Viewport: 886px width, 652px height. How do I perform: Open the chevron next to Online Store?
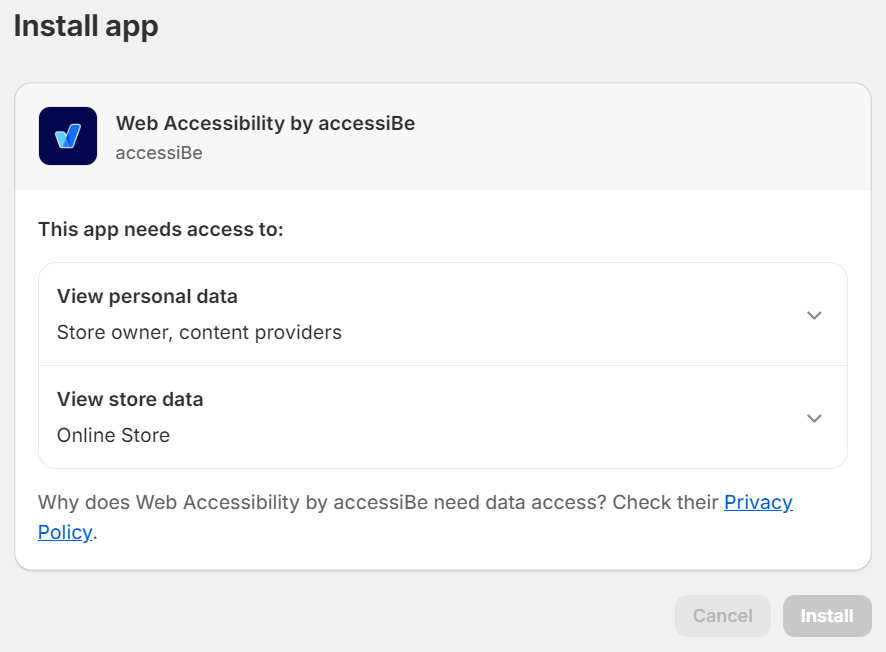click(x=814, y=418)
